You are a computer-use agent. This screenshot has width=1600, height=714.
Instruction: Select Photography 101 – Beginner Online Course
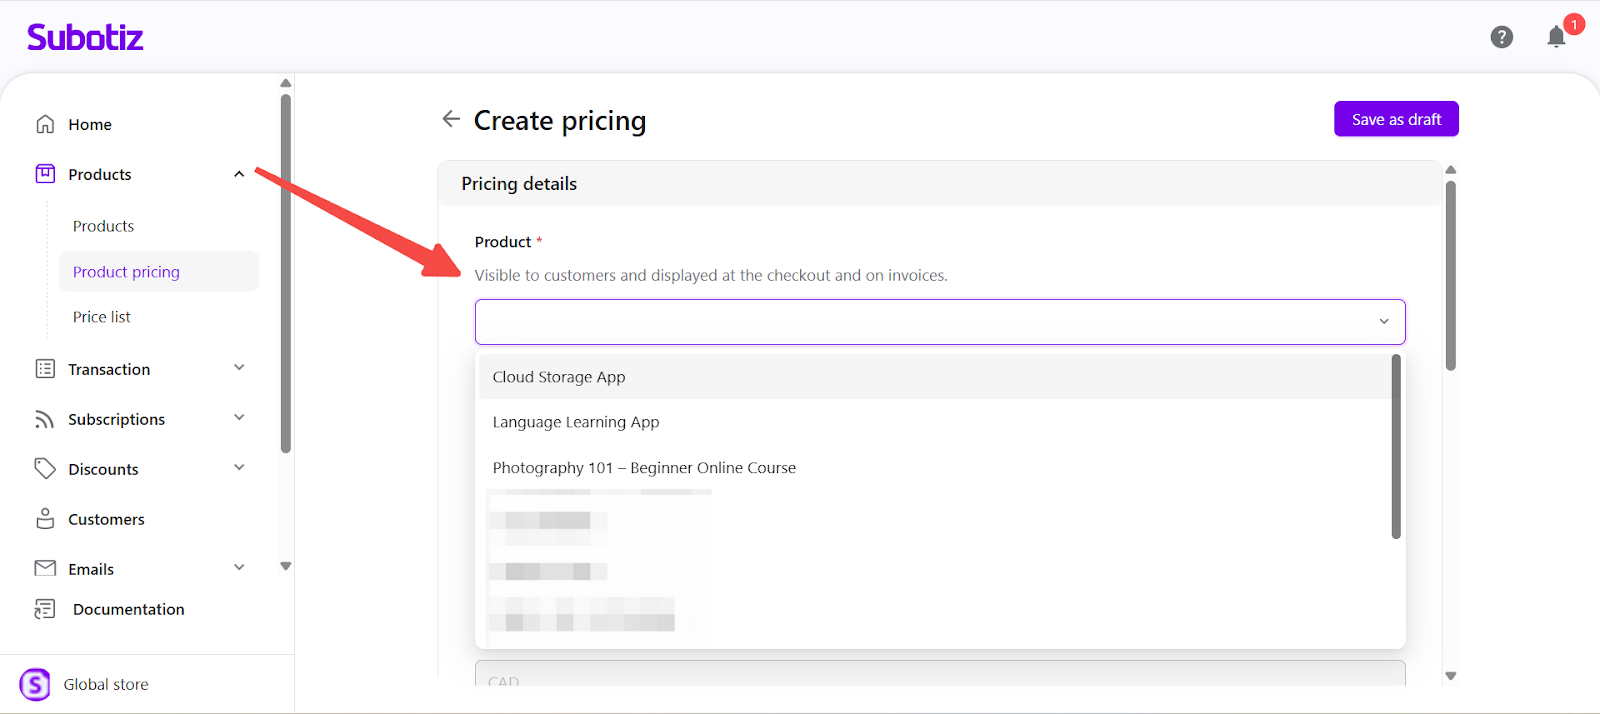644,468
